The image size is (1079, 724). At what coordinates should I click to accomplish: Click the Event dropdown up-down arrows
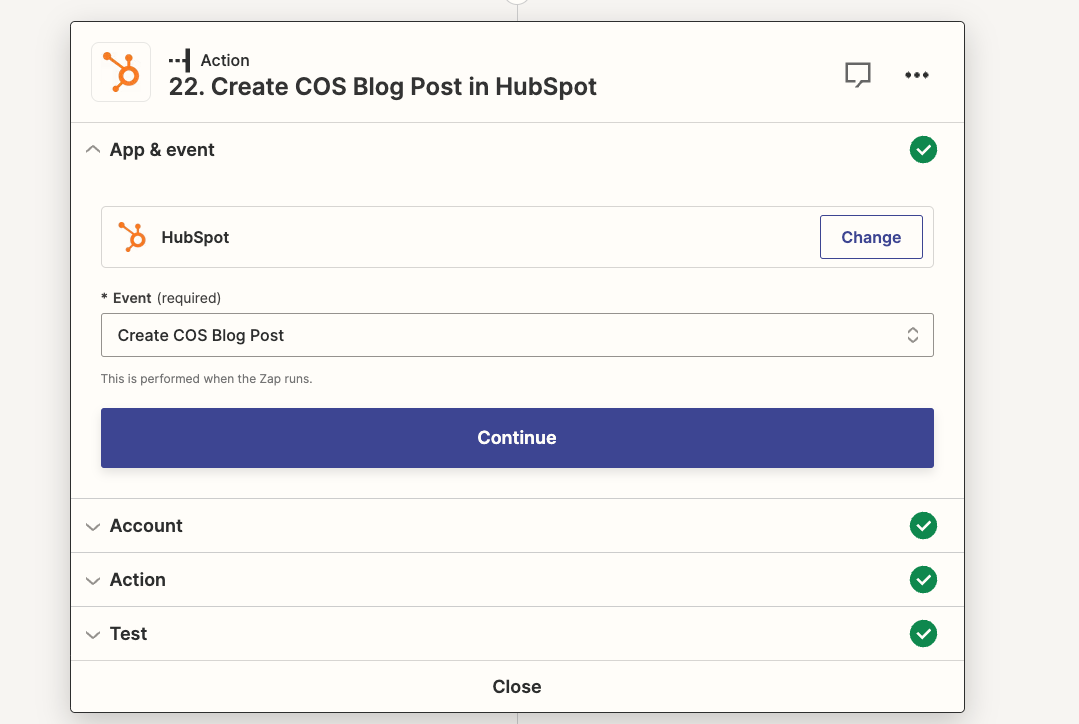912,335
